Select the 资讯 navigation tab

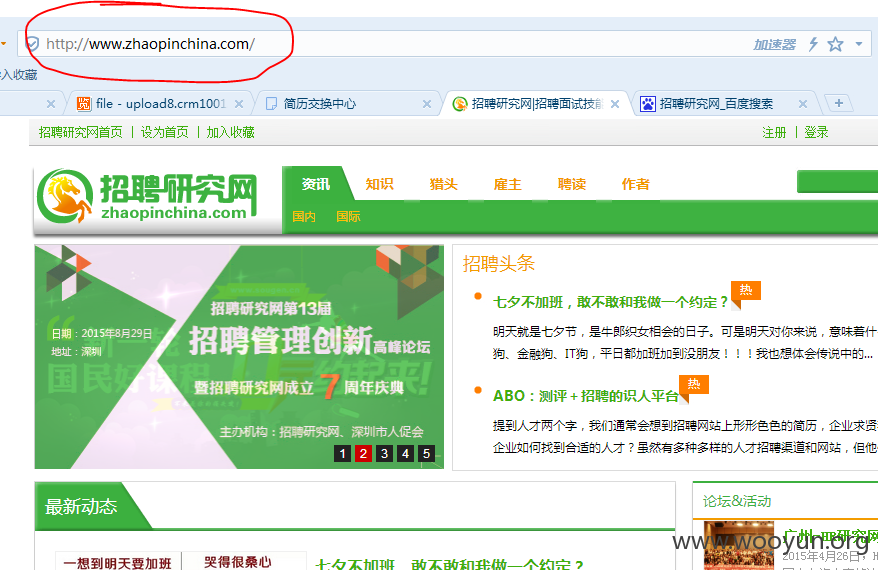316,184
